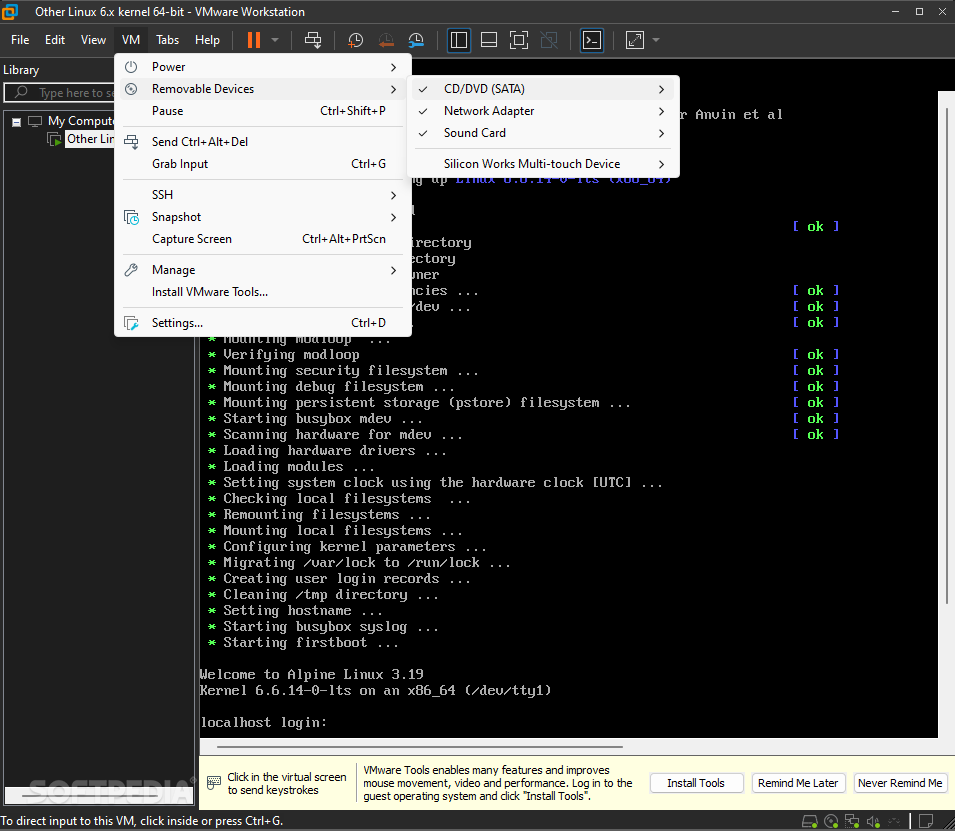
Task: Click the stretch guest display toolbar icon
Action: click(635, 40)
